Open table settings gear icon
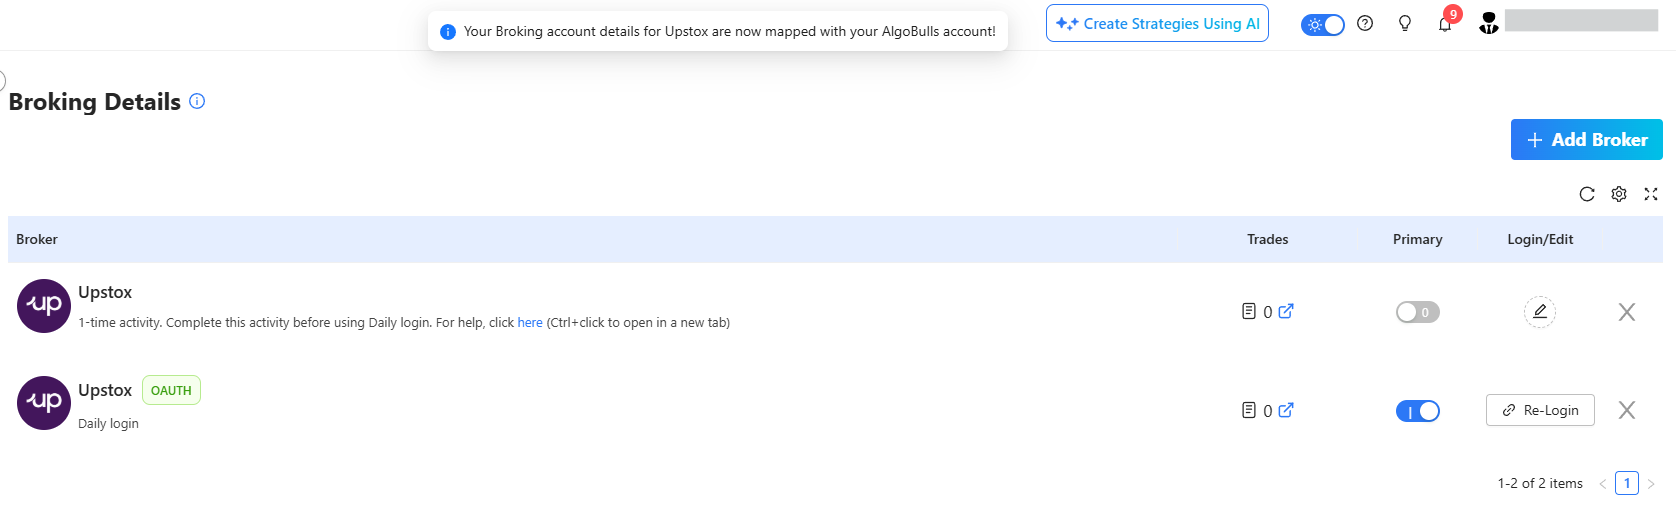 tap(1619, 194)
